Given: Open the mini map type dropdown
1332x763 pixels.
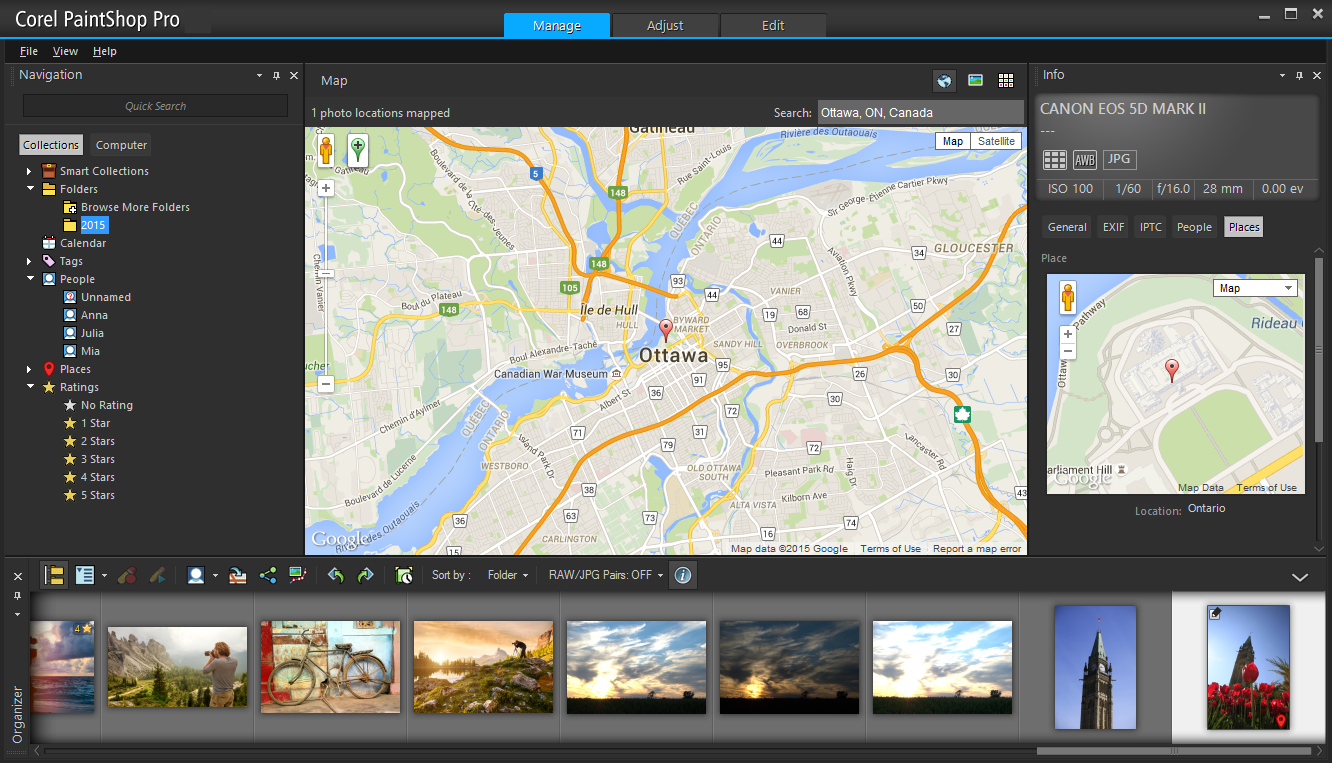Looking at the screenshot, I should [x=1254, y=288].
